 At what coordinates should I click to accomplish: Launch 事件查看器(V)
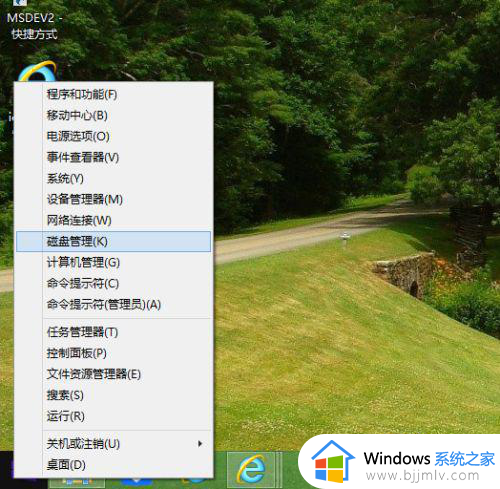tap(113, 157)
